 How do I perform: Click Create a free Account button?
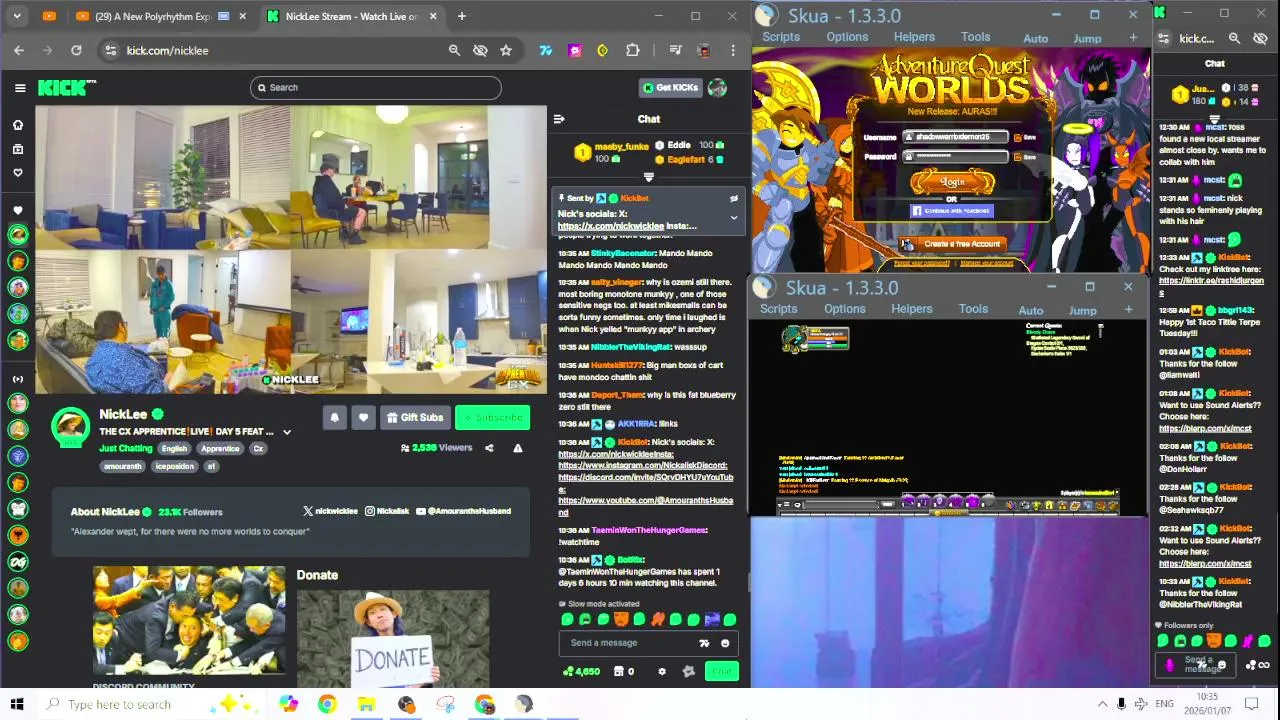(x=952, y=244)
